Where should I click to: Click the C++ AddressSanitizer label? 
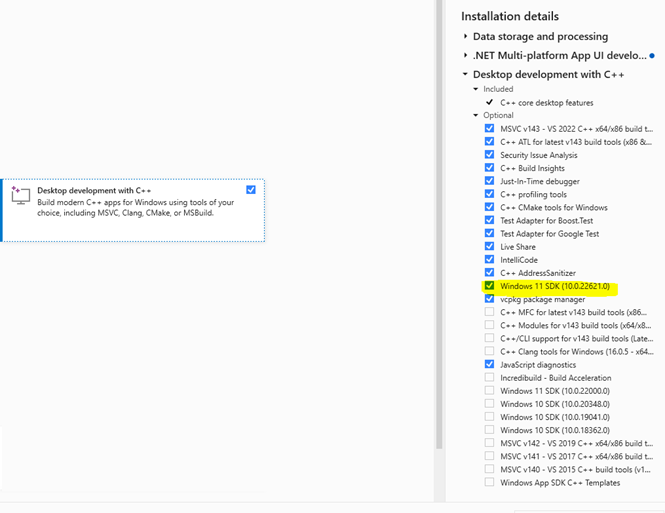tap(538, 273)
